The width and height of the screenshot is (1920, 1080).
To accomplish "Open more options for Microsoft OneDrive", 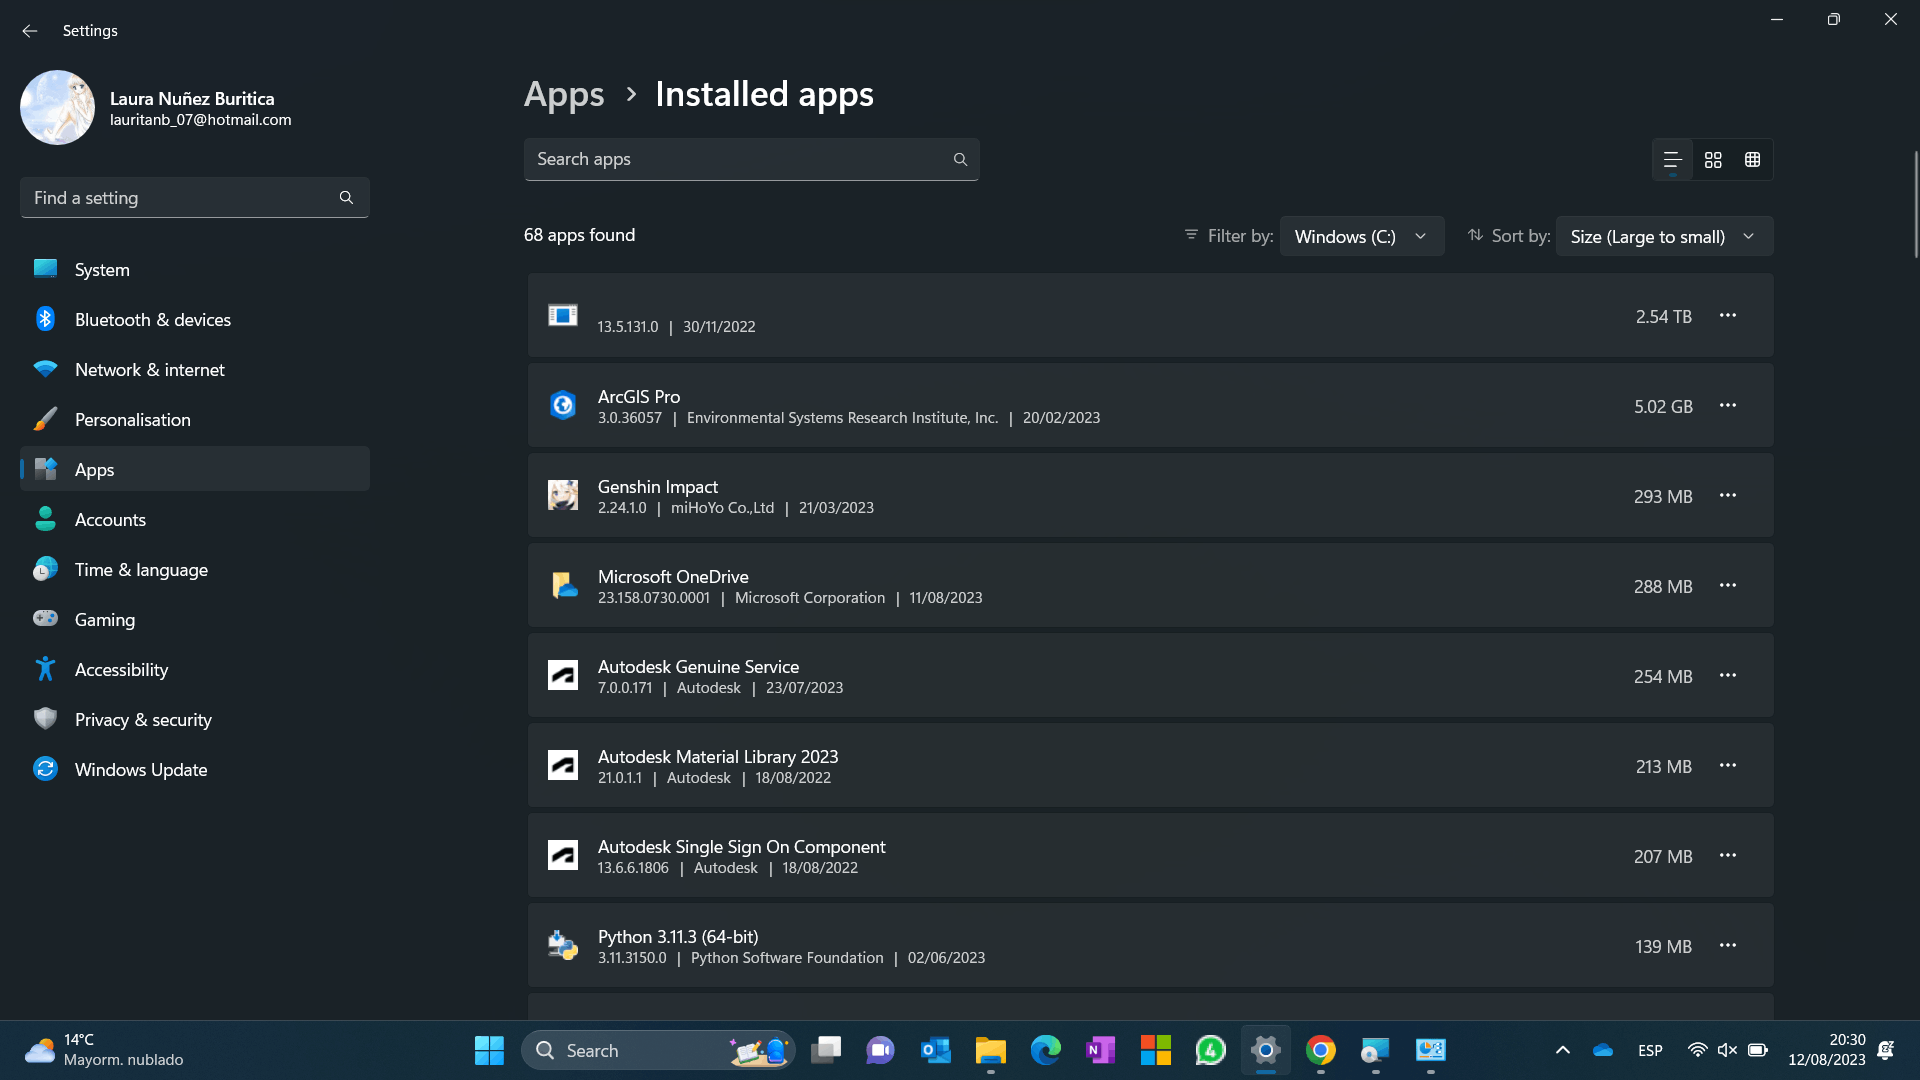I will pos(1727,586).
